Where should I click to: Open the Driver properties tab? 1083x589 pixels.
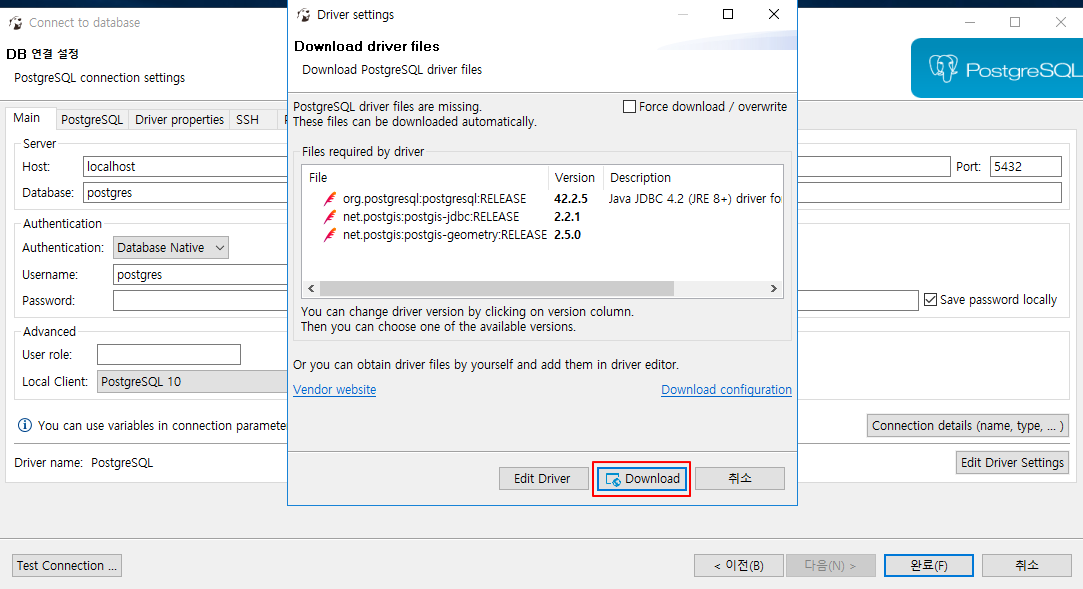tap(180, 119)
